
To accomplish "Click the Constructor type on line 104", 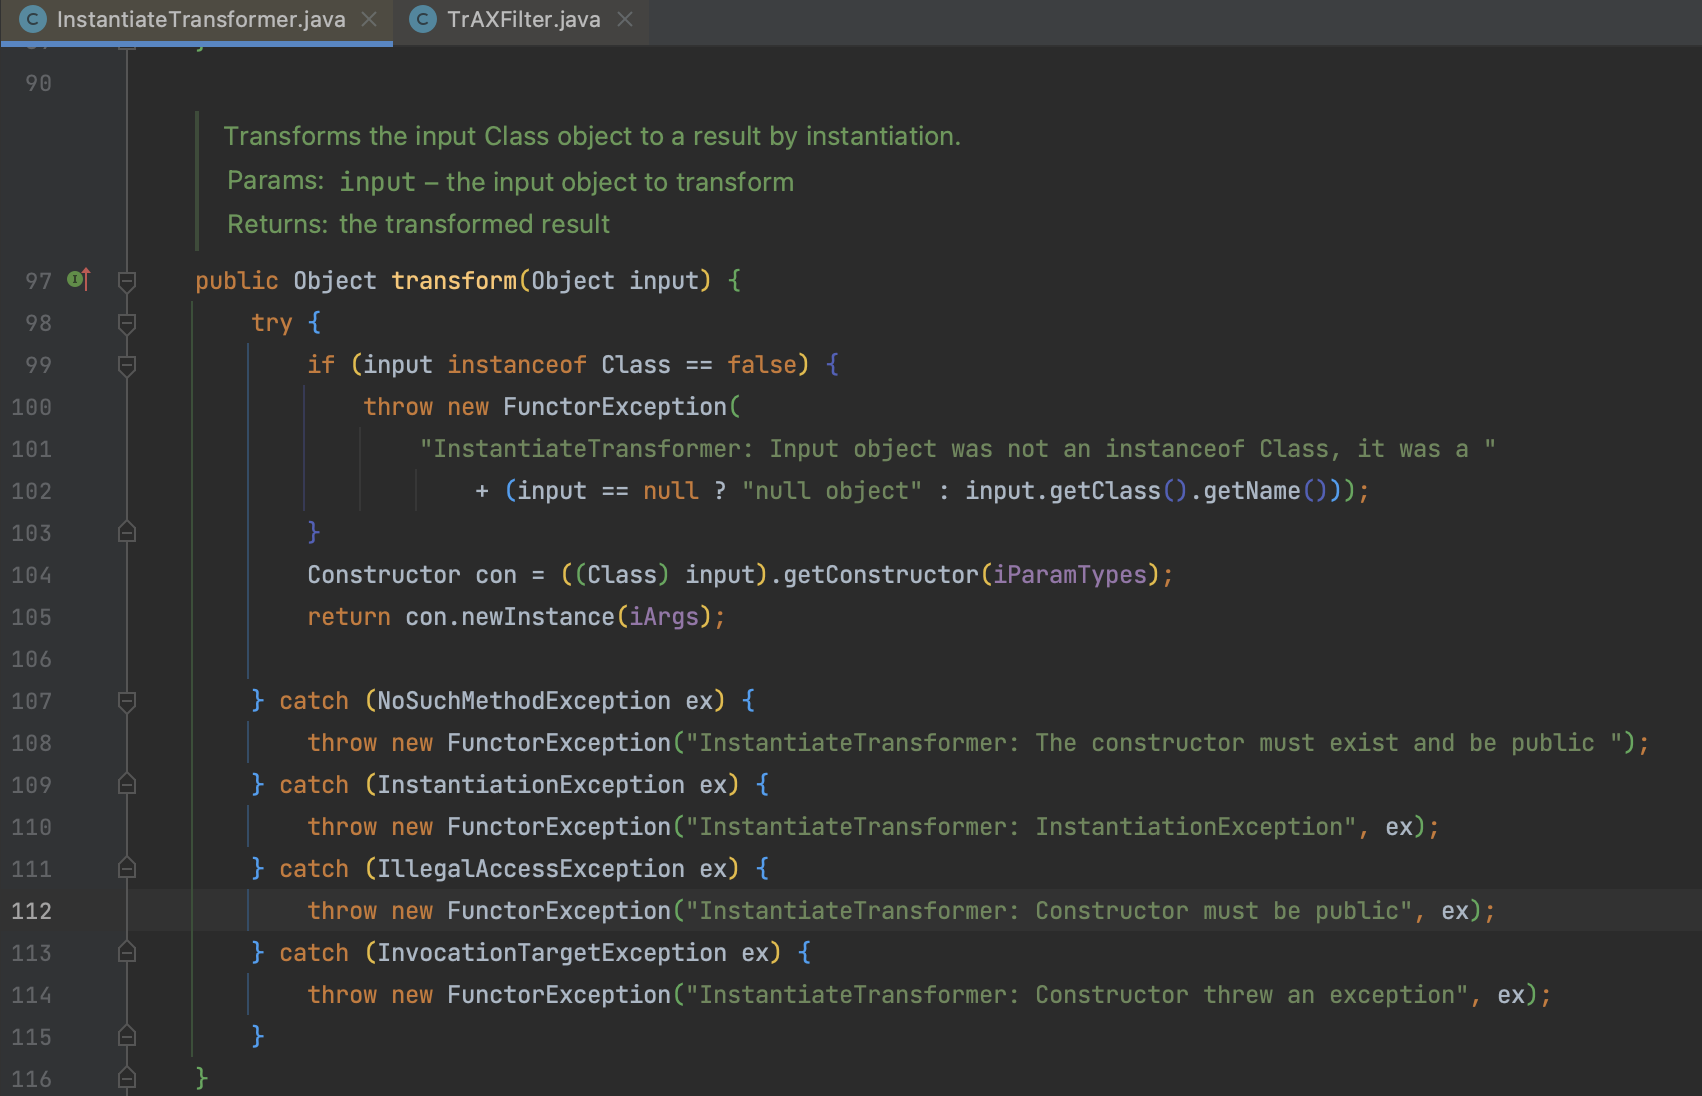I will 384,575.
